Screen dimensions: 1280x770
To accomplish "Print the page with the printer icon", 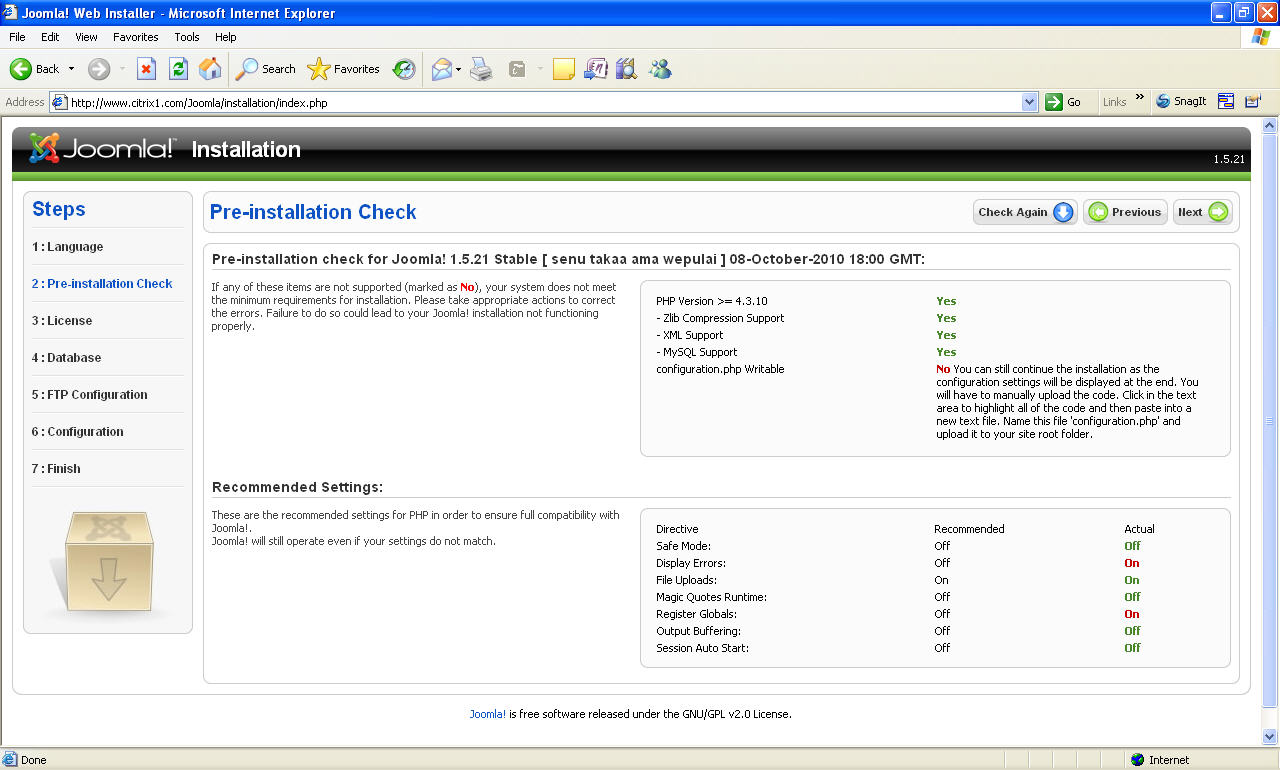I will pyautogui.click(x=482, y=69).
